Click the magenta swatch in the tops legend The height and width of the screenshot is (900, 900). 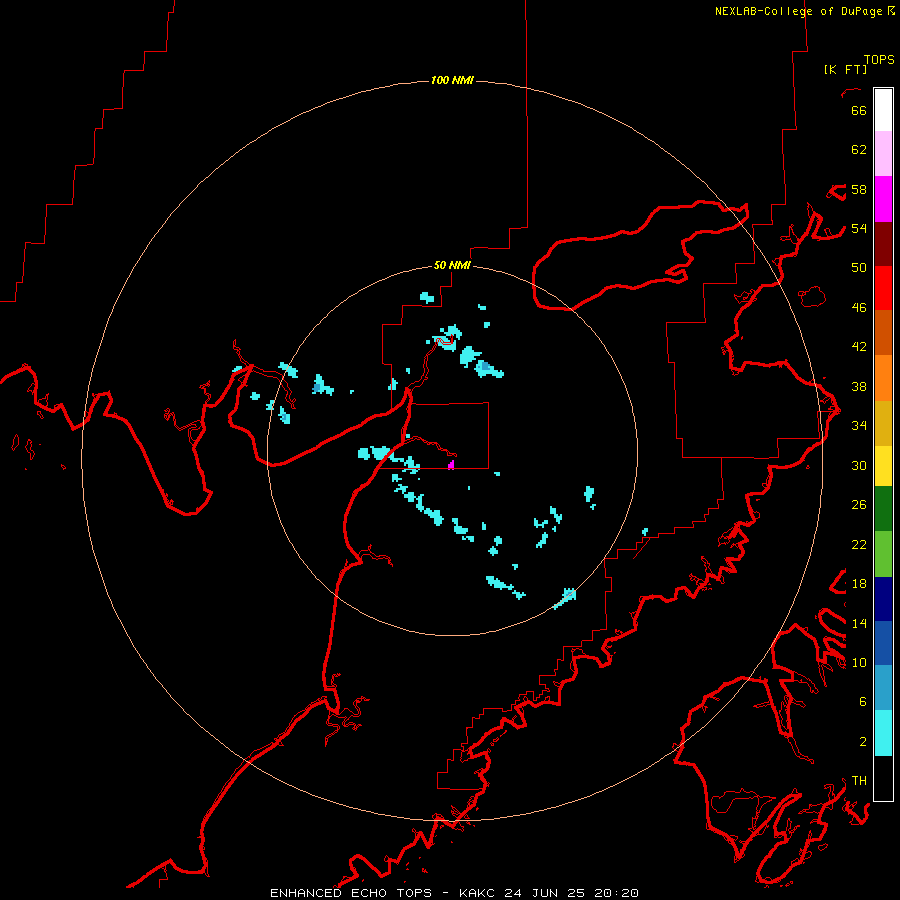click(883, 199)
